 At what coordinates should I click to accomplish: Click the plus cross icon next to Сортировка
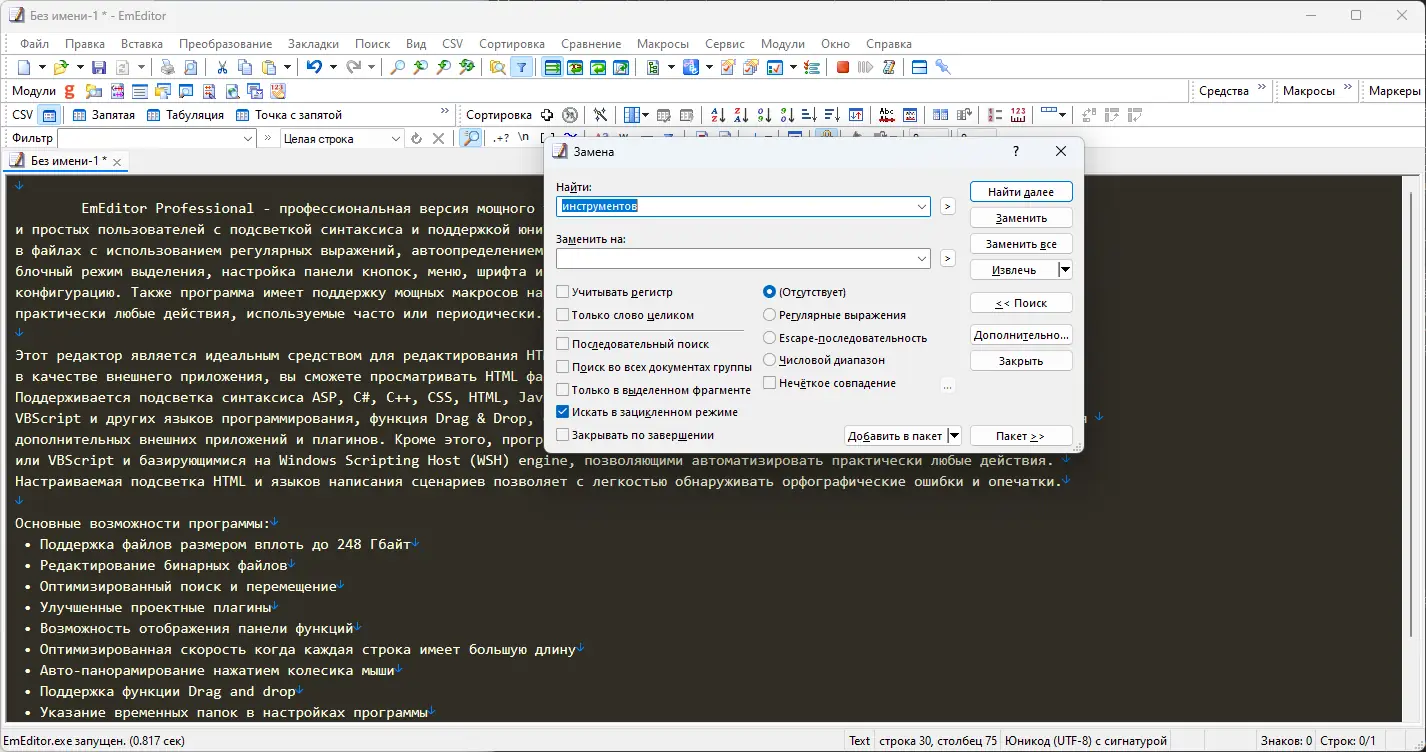tap(547, 115)
